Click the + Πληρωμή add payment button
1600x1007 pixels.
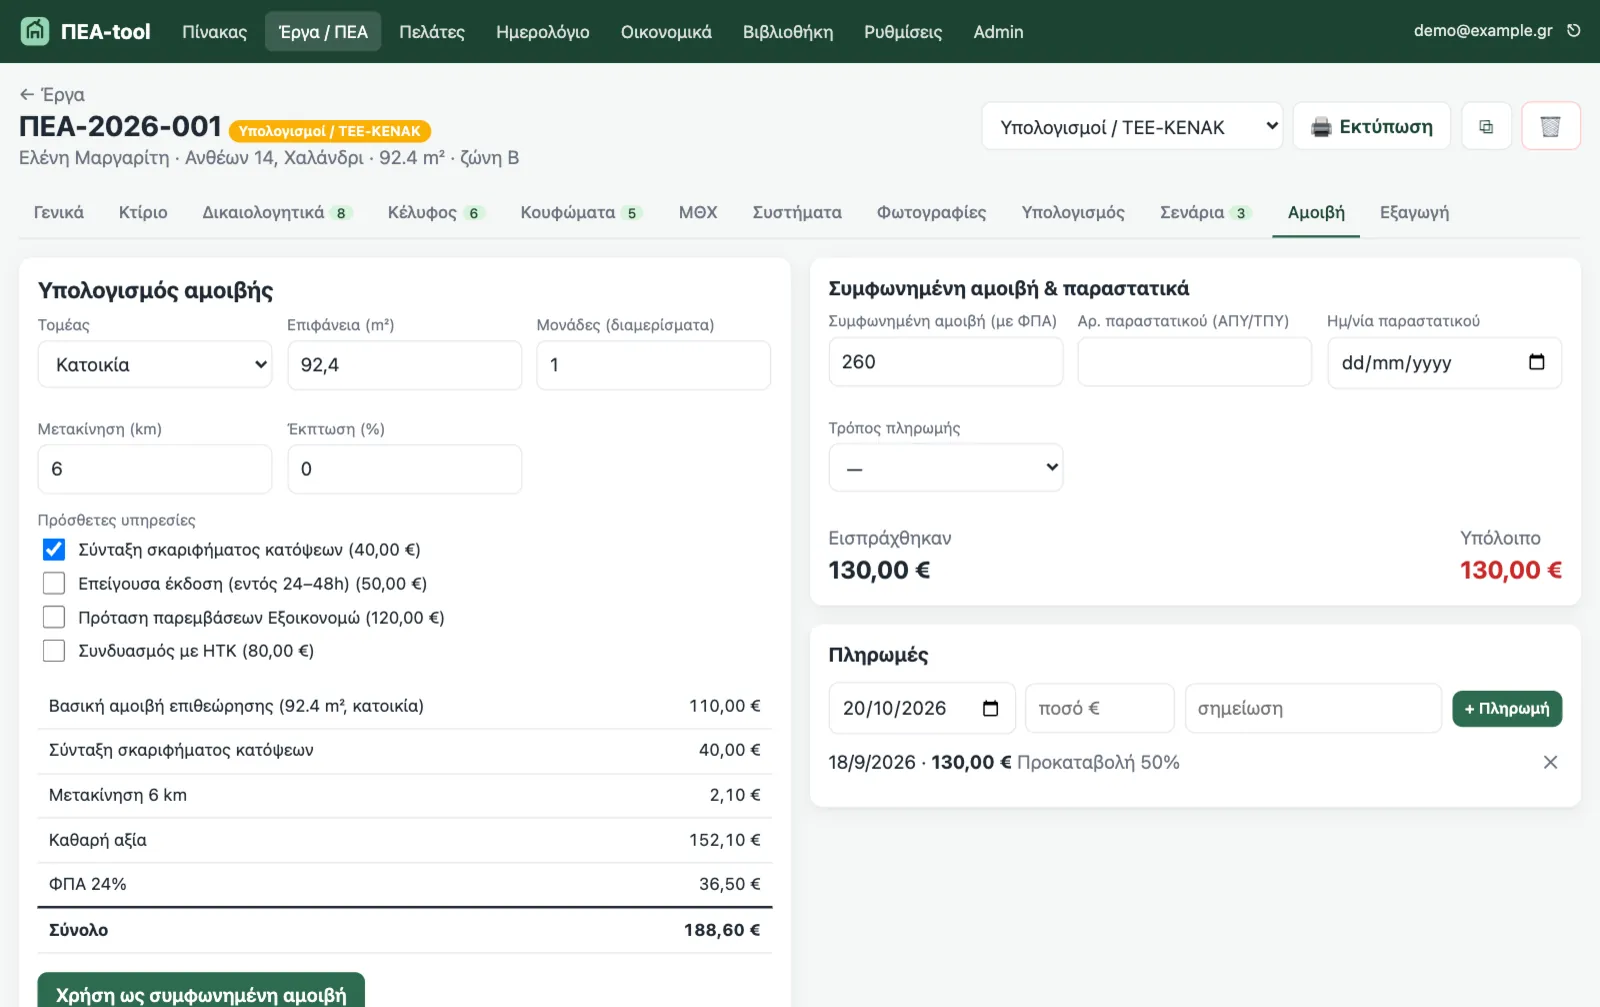[1507, 709]
